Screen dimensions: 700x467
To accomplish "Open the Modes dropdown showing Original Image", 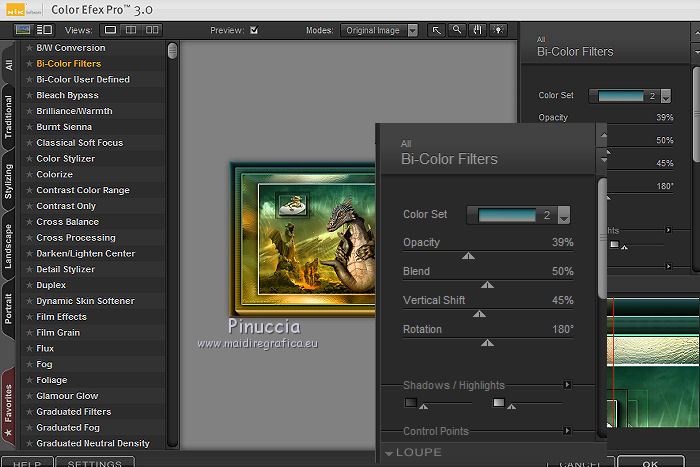I will coord(379,30).
